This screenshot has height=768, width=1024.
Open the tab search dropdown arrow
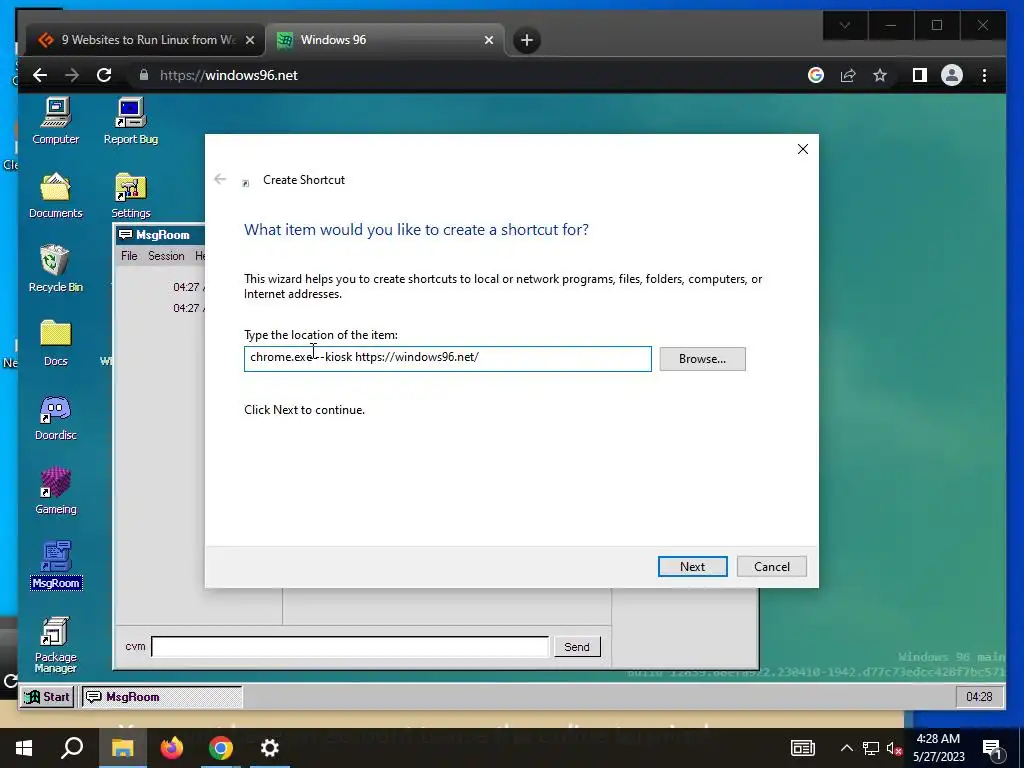[844, 25]
